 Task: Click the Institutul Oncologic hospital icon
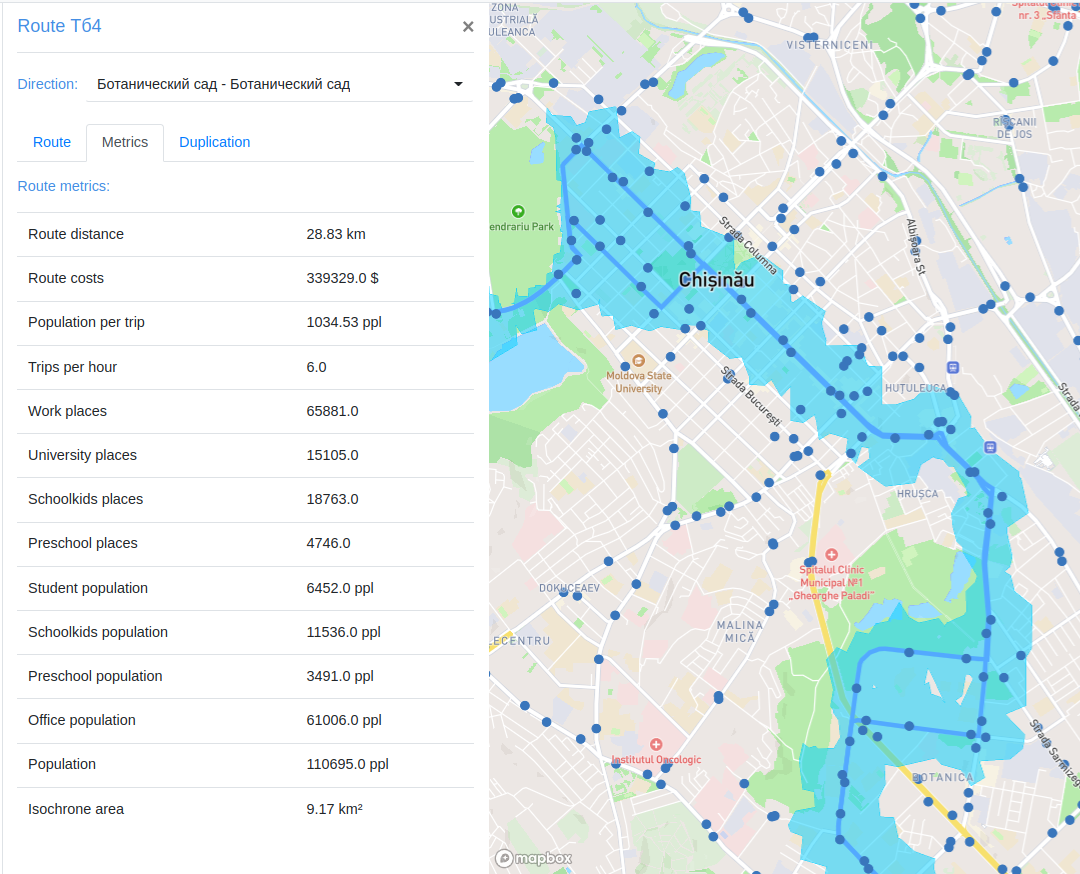coord(656,745)
